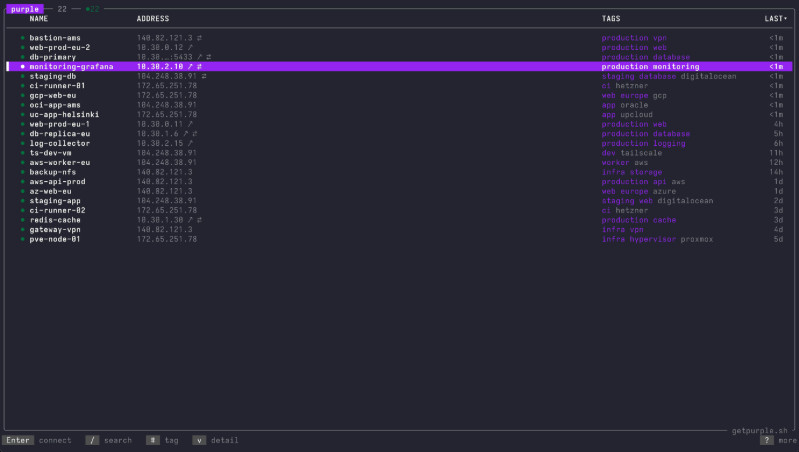
Task: Click the slash search key hint
Action: (109, 440)
